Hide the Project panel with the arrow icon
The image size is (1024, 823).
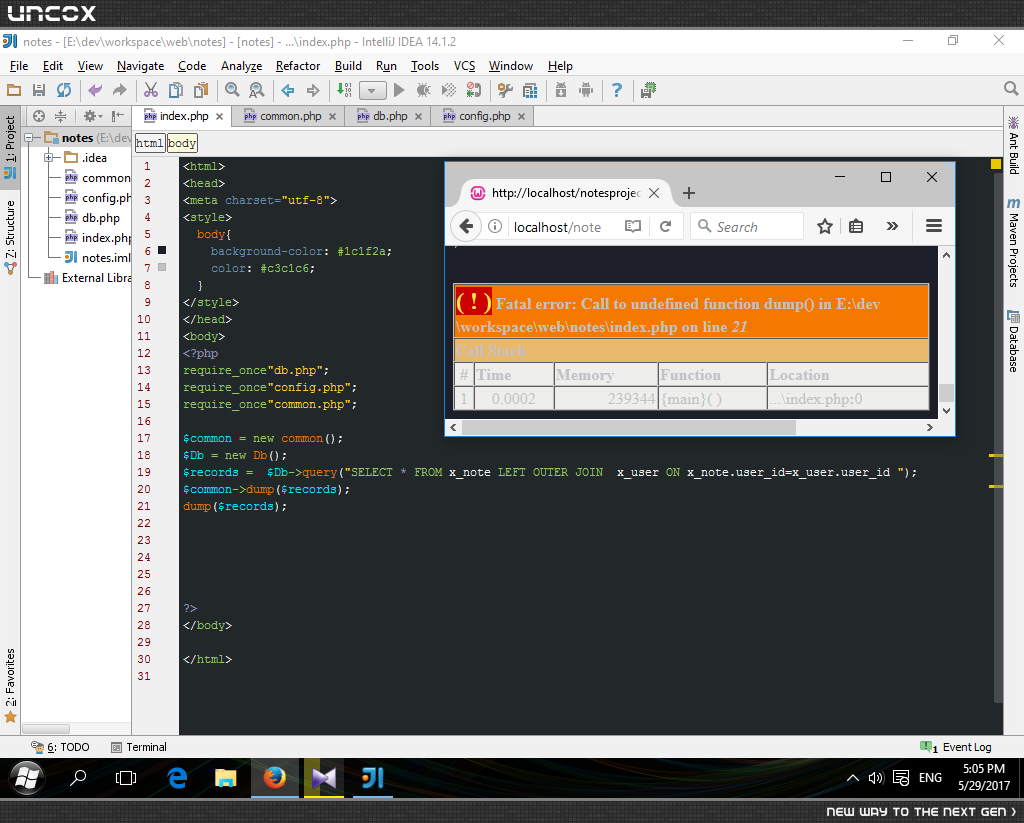click(118, 116)
